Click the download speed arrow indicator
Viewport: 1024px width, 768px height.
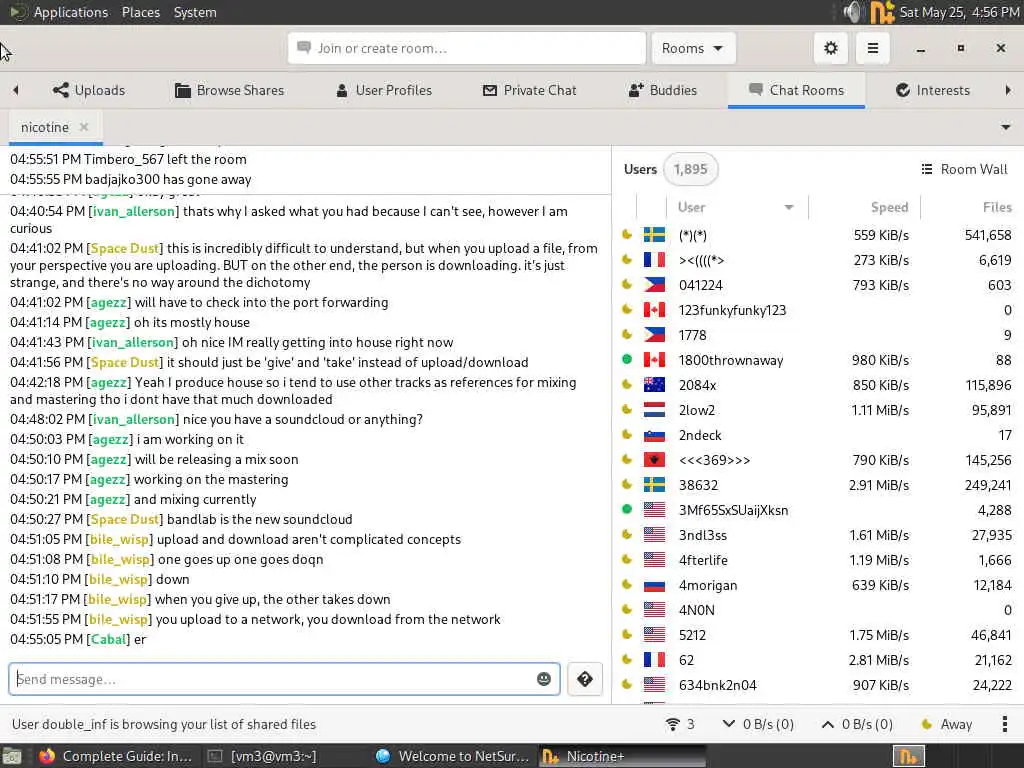point(729,724)
